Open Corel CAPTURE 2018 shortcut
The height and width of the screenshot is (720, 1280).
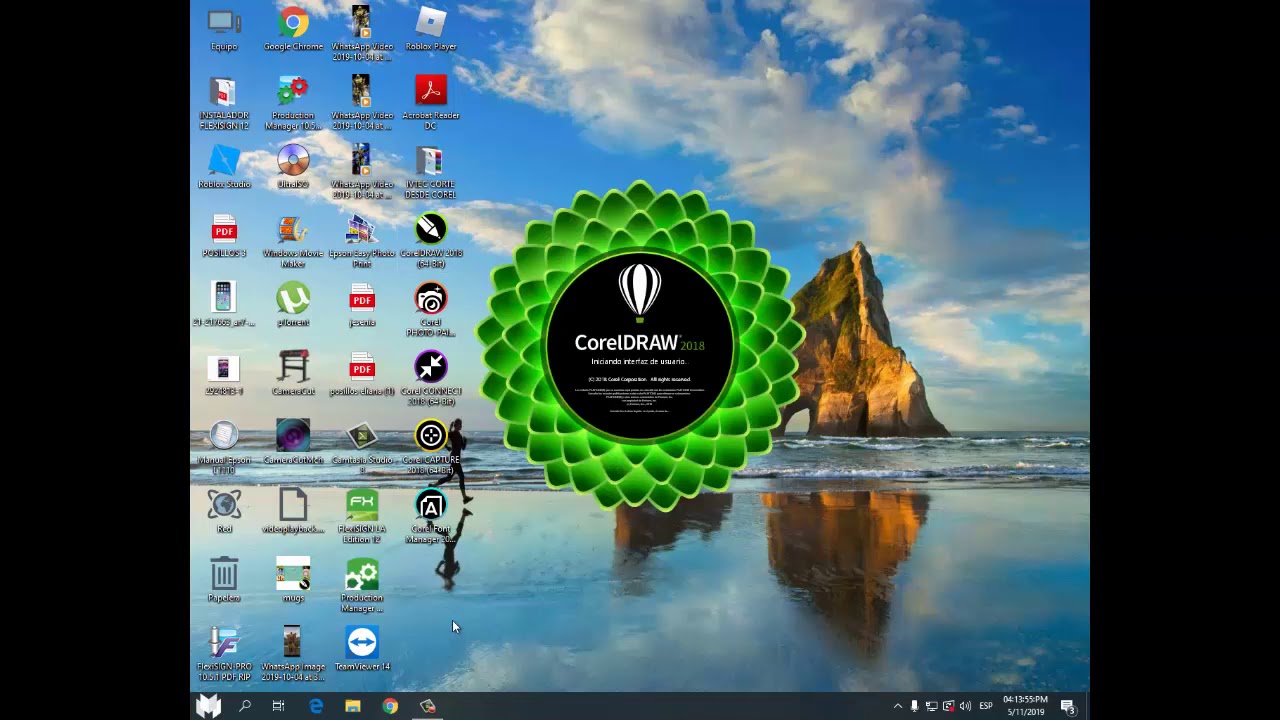point(431,448)
